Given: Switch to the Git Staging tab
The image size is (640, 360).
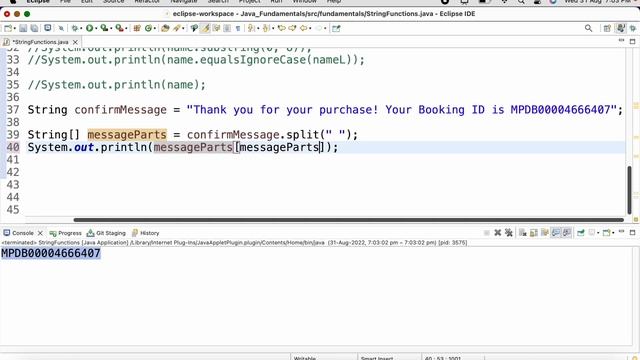Looking at the screenshot, I should click(106, 233).
